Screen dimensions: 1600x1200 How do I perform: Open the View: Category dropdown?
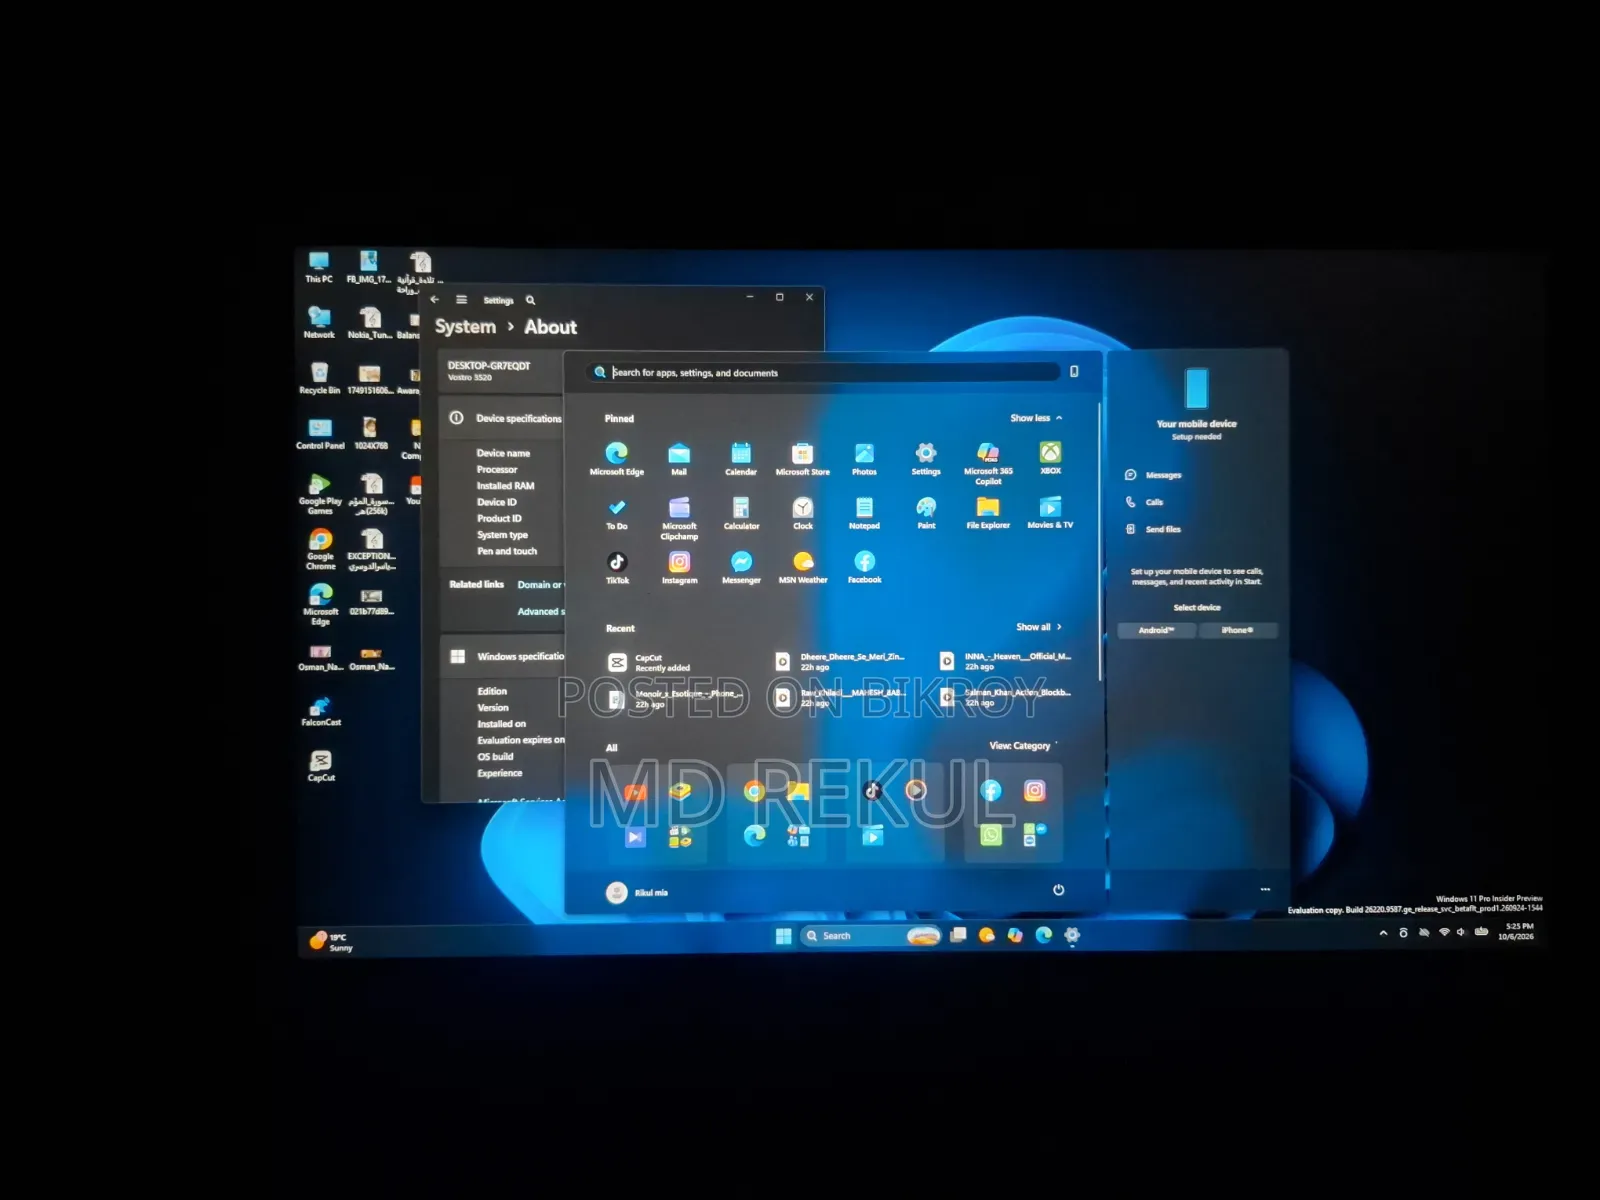coord(1023,746)
